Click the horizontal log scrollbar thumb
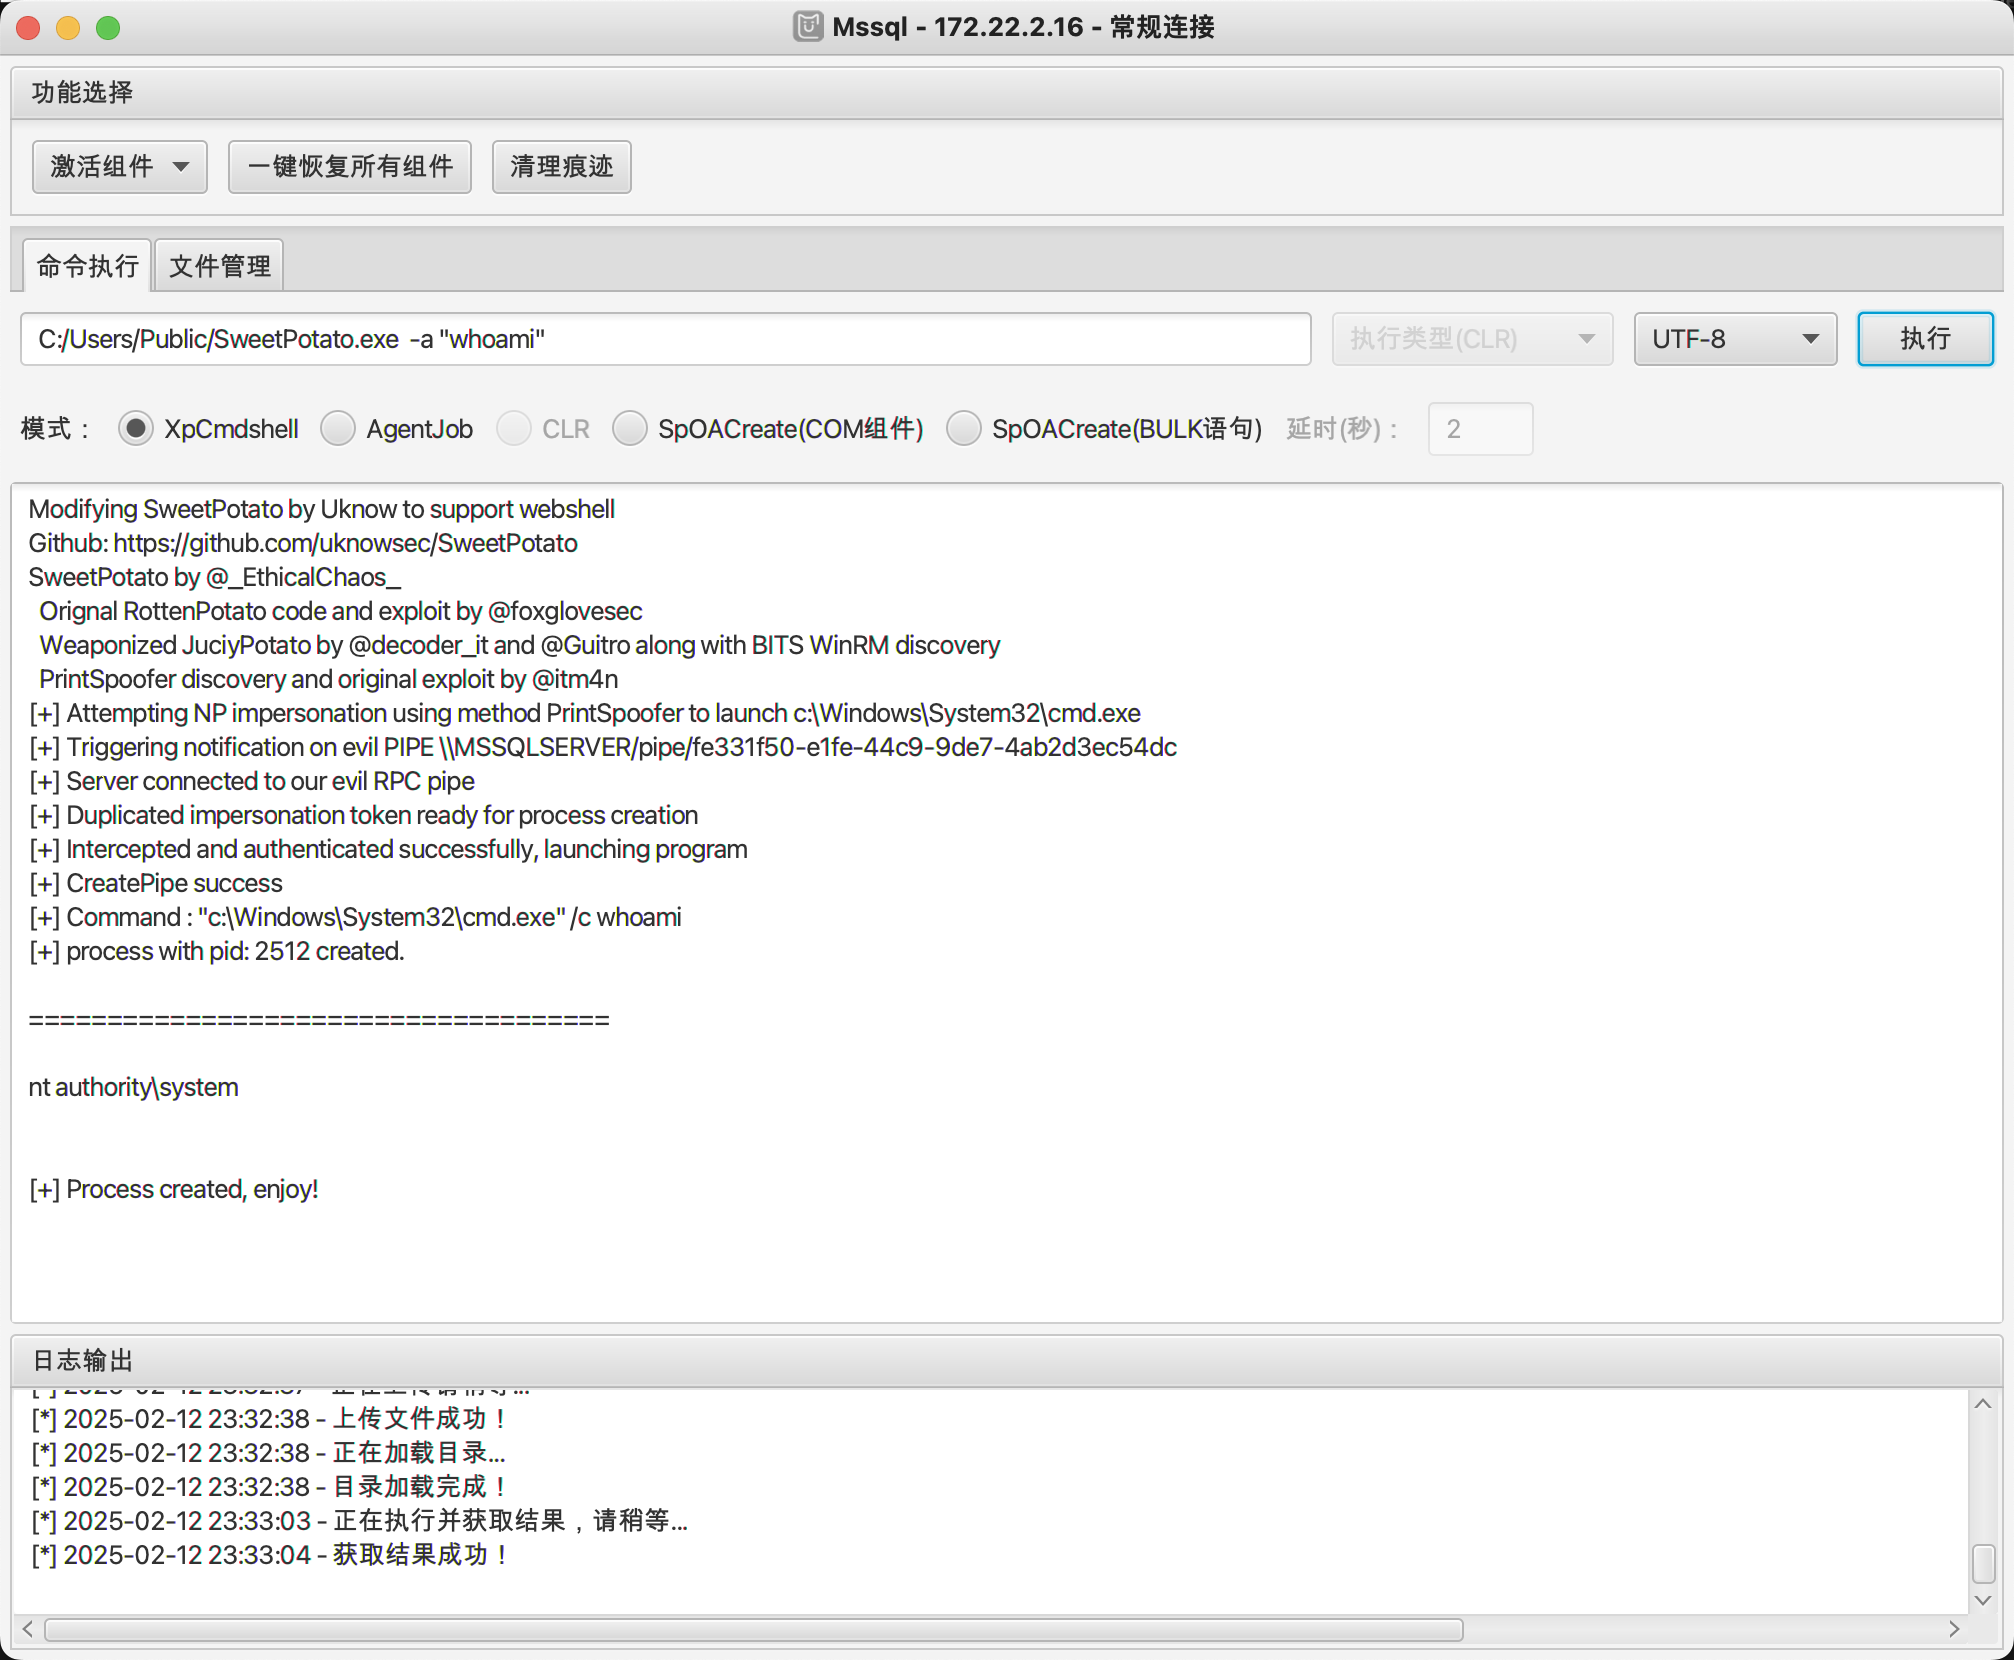The width and height of the screenshot is (2014, 1660). [x=754, y=1630]
